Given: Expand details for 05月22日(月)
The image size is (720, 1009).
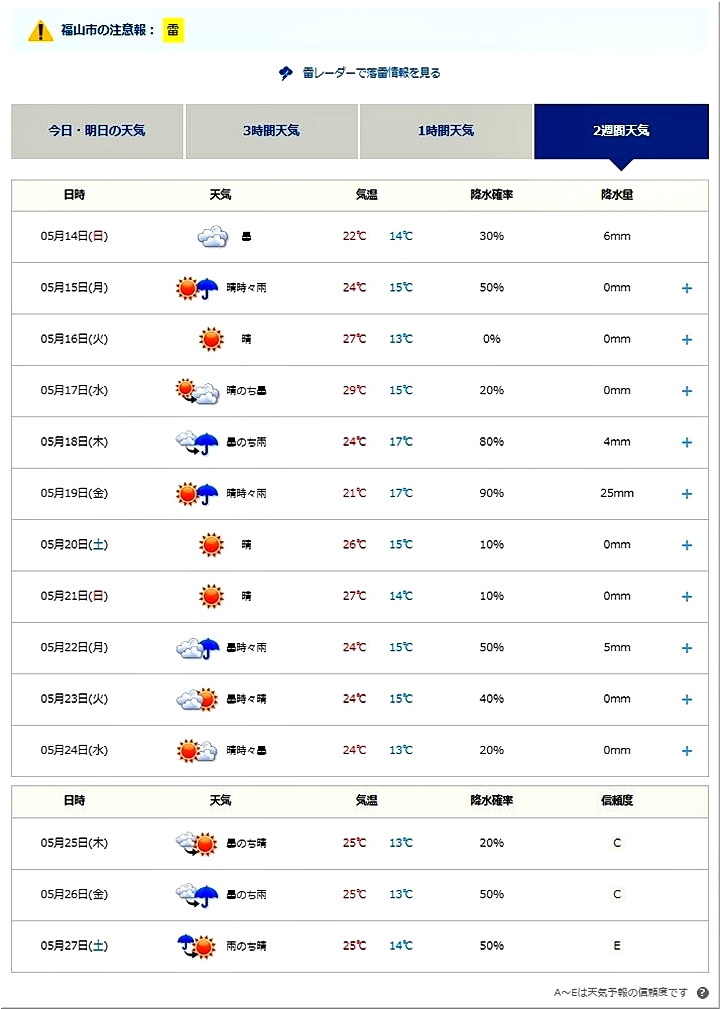Looking at the screenshot, I should click(687, 648).
